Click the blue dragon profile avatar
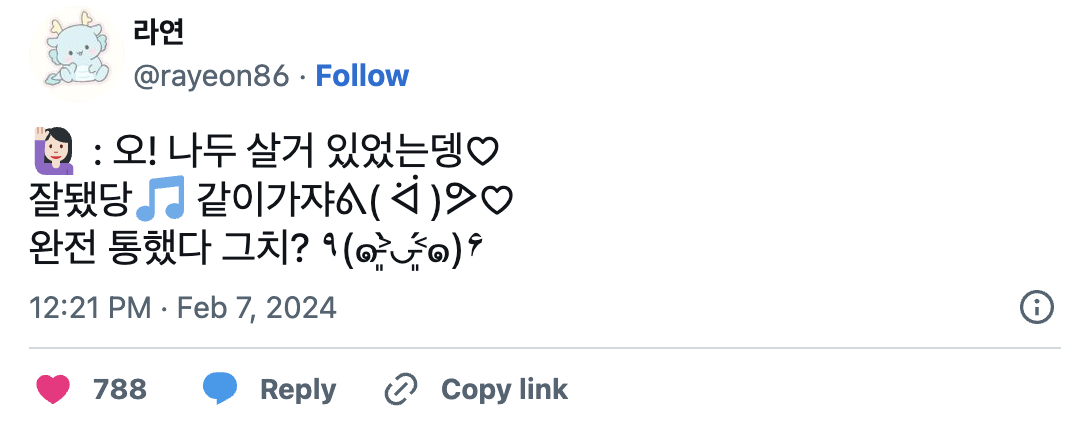 [x=75, y=53]
